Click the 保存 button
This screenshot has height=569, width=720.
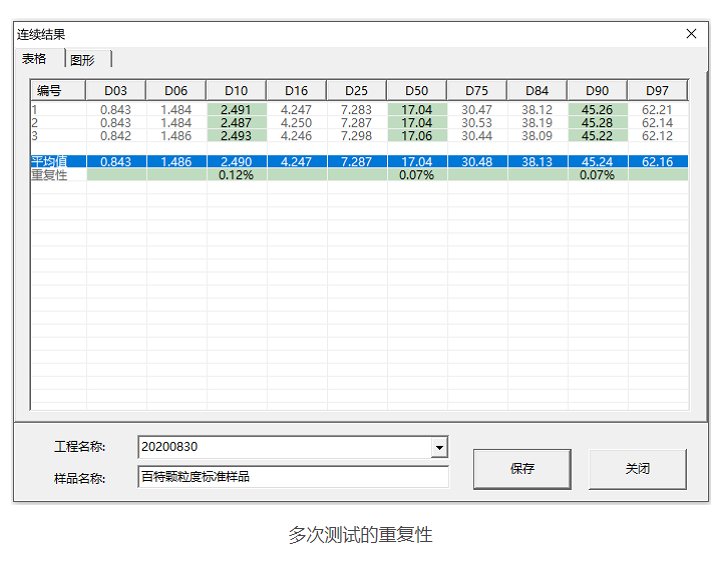pyautogui.click(x=522, y=468)
